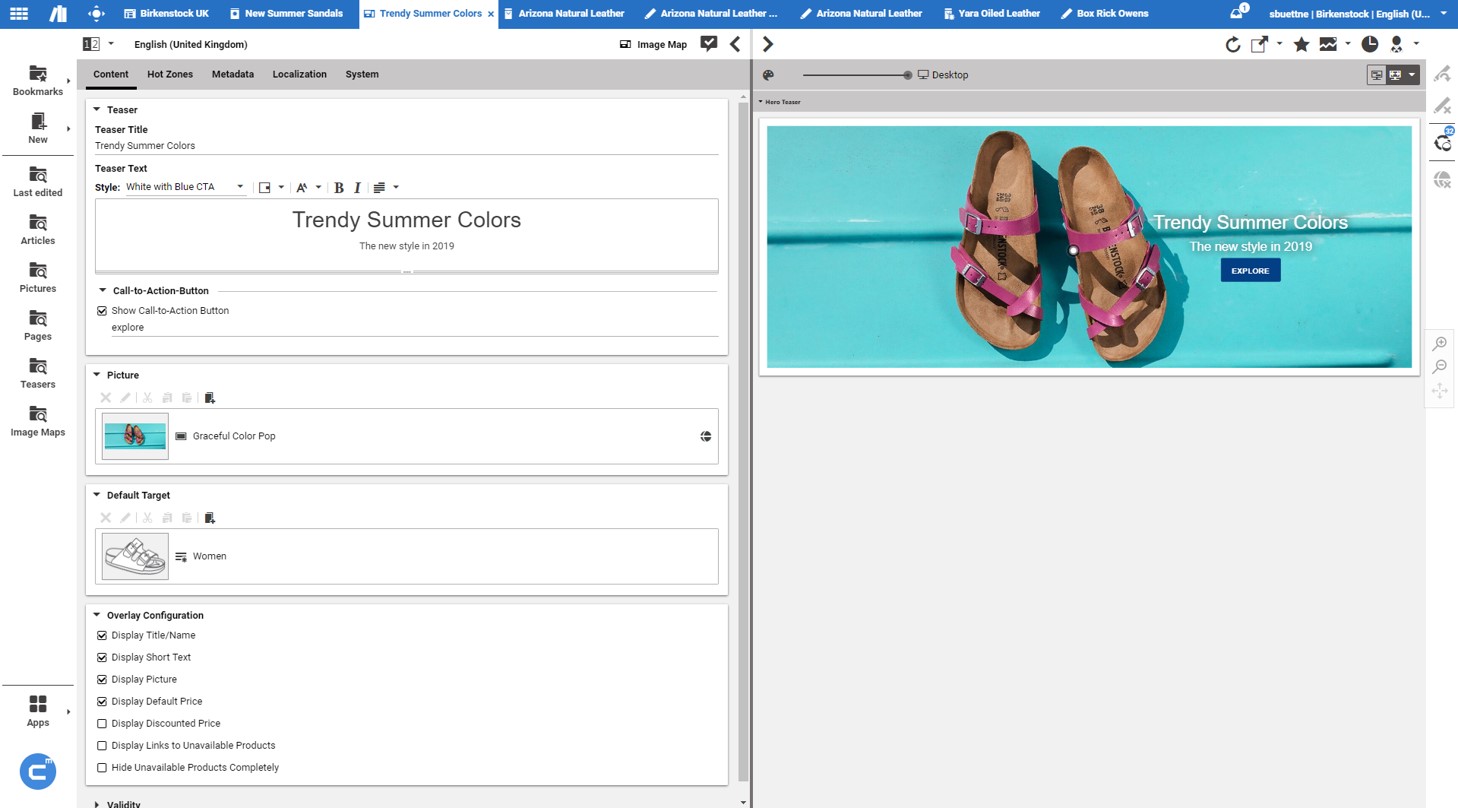Collapse the Teaser section

pos(97,110)
